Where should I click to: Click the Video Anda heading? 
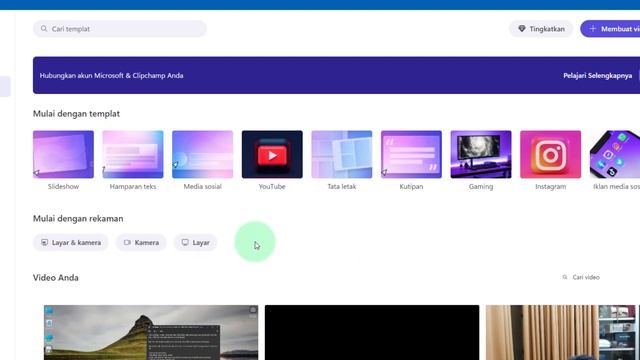point(56,278)
